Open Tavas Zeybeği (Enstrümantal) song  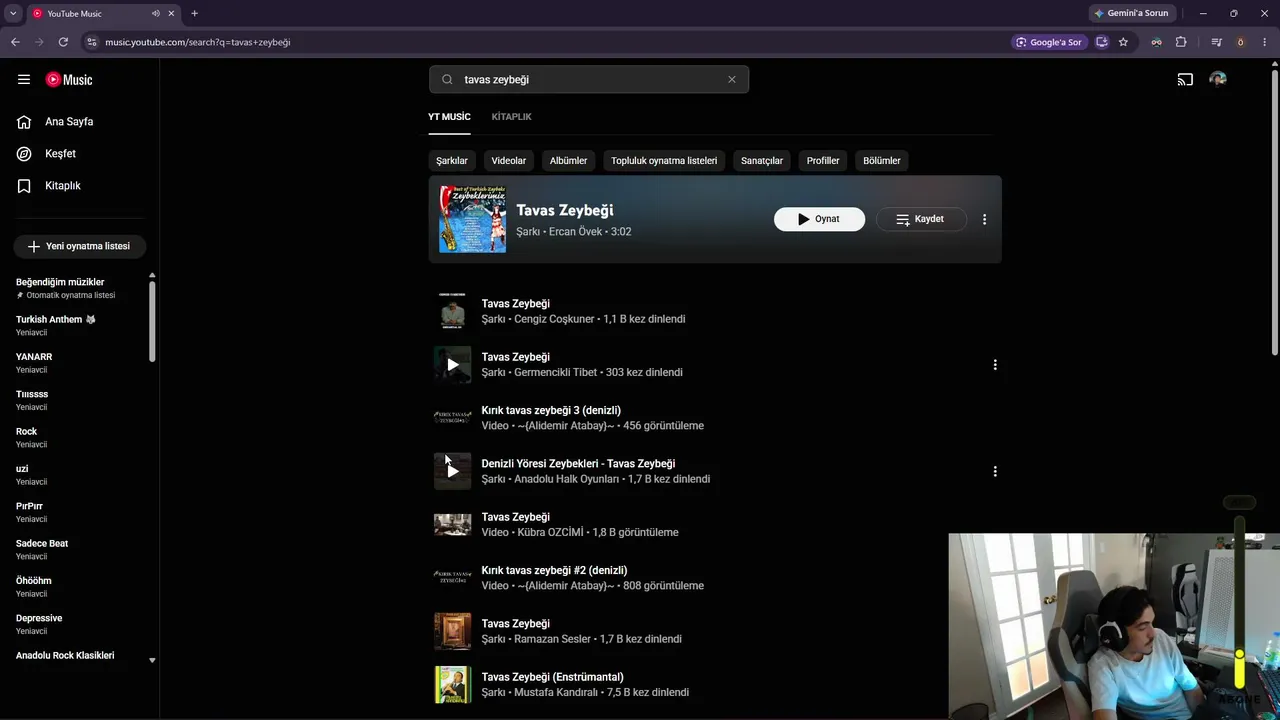(x=552, y=677)
